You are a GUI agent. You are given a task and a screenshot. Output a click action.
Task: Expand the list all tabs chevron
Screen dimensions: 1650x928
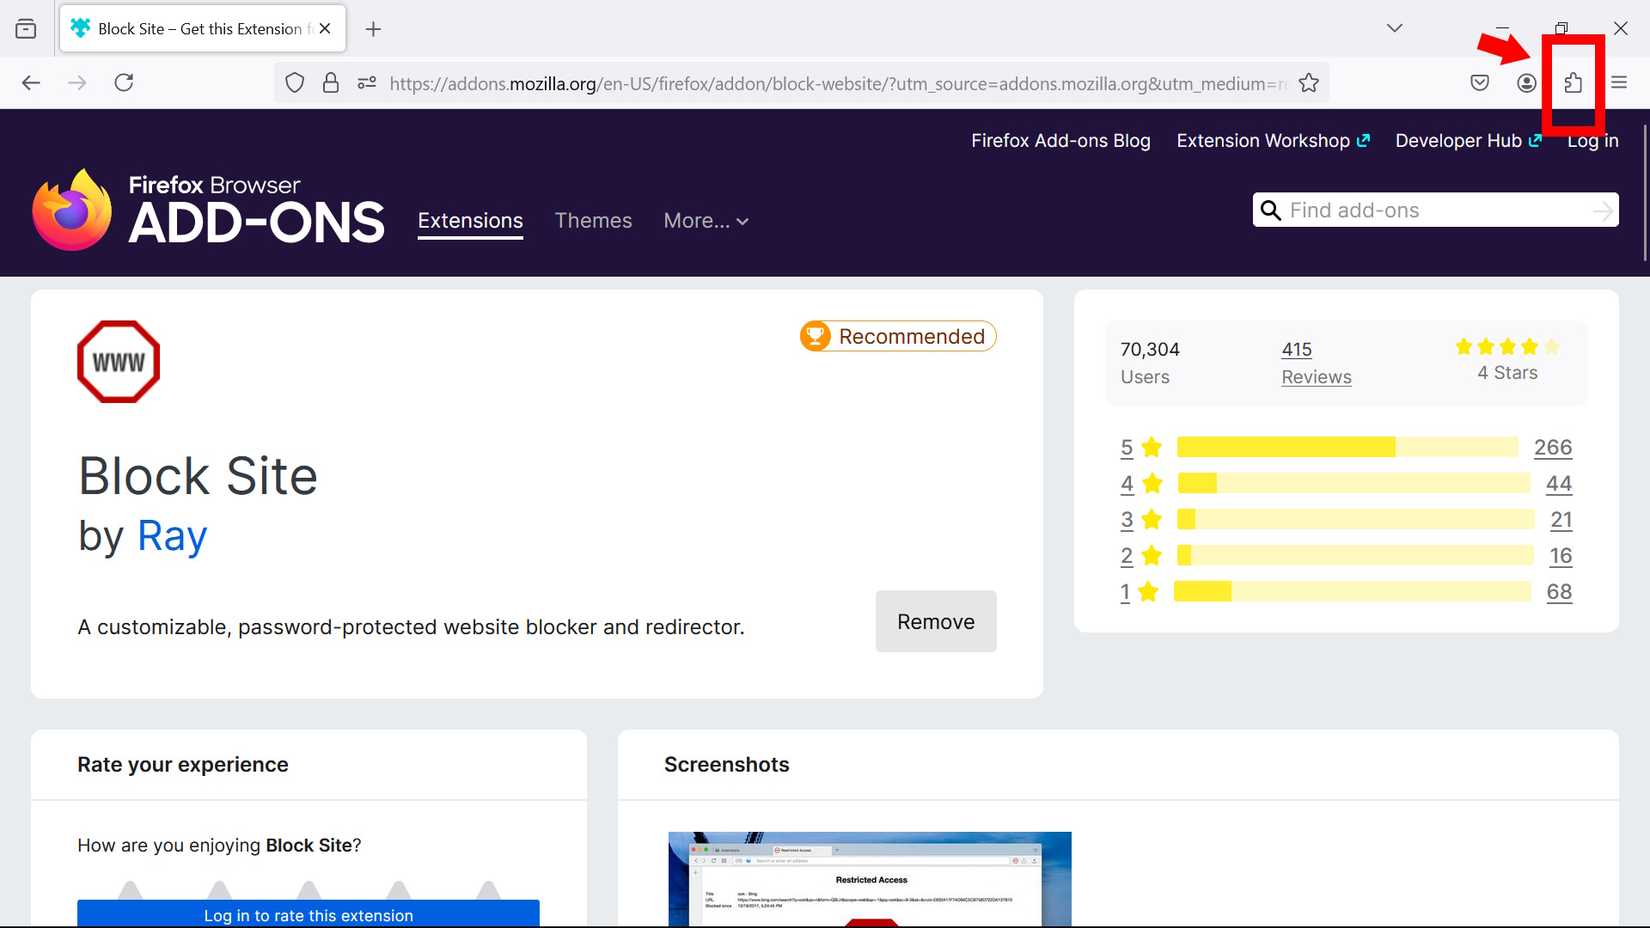[1394, 28]
